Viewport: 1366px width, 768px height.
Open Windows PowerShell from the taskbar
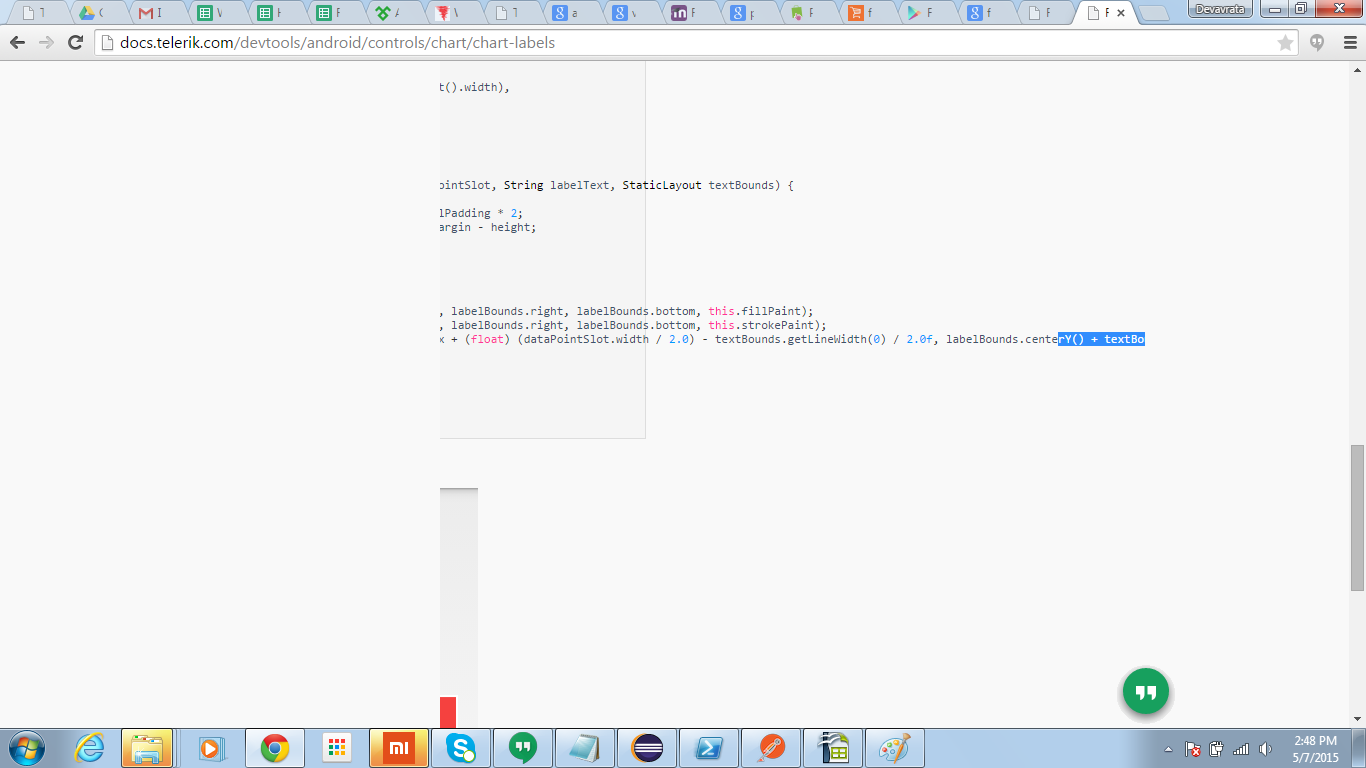[709, 748]
